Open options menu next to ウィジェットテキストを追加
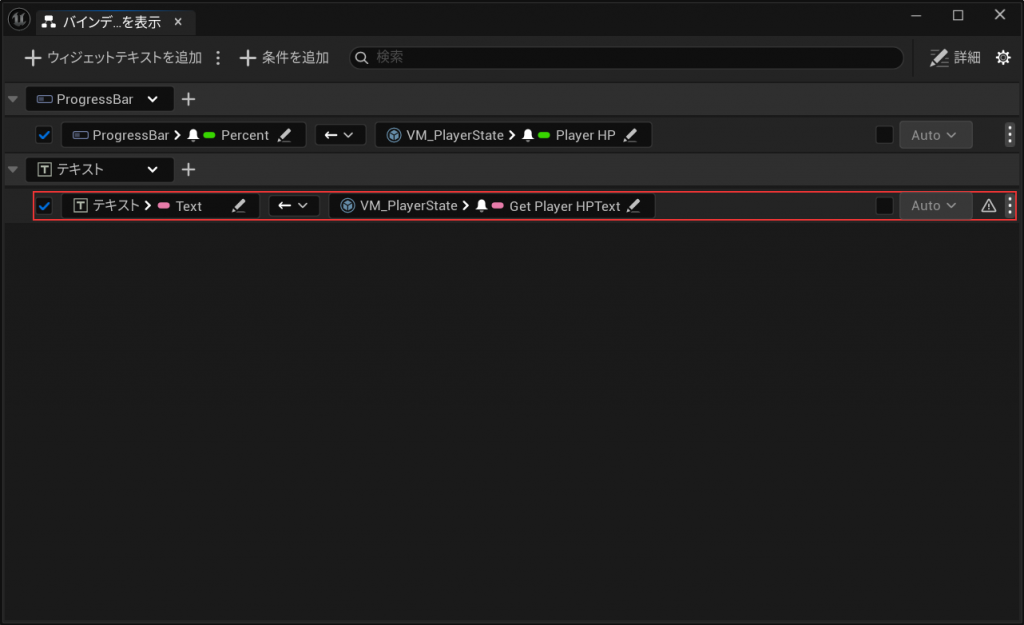Viewport: 1024px width, 625px height. click(218, 58)
